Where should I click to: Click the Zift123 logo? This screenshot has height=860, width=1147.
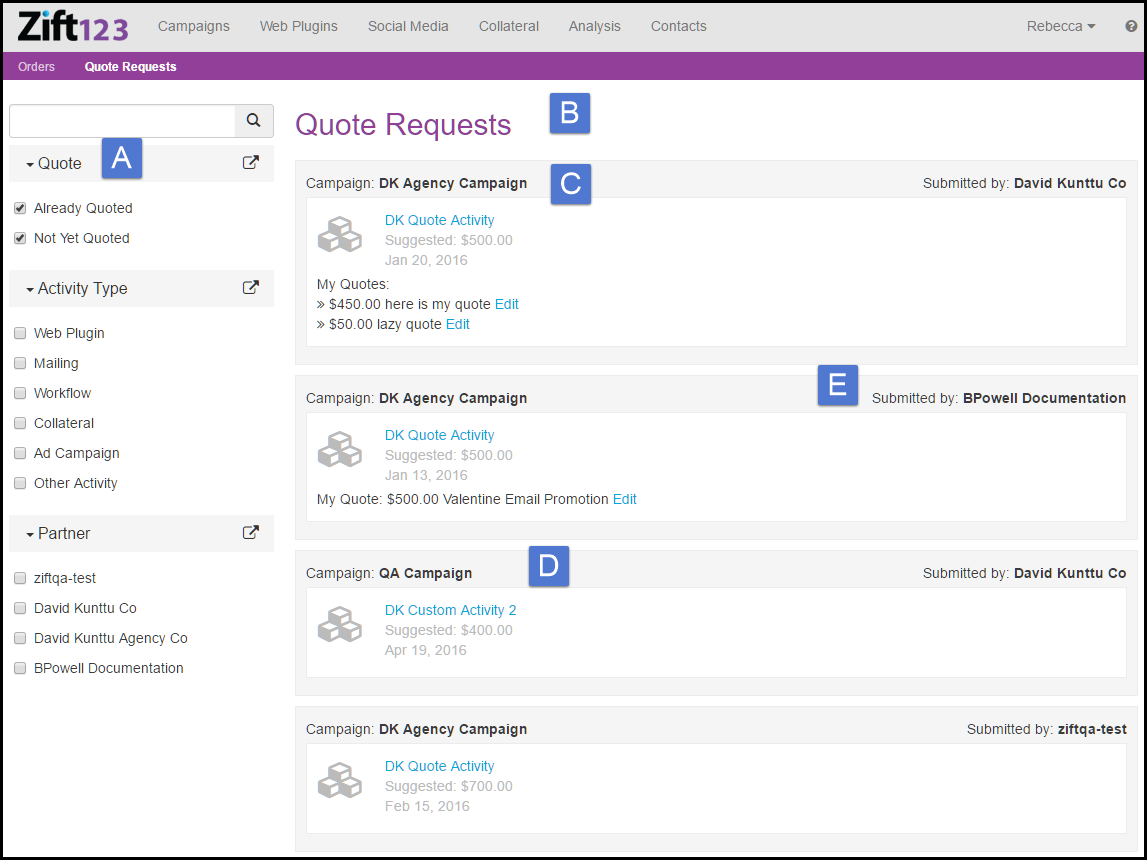tap(73, 26)
